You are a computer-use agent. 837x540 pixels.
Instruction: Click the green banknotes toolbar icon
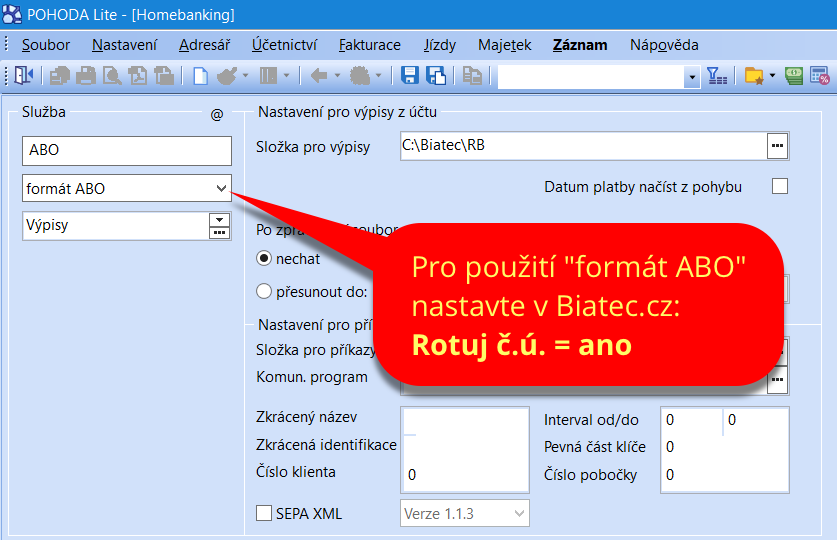point(794,76)
